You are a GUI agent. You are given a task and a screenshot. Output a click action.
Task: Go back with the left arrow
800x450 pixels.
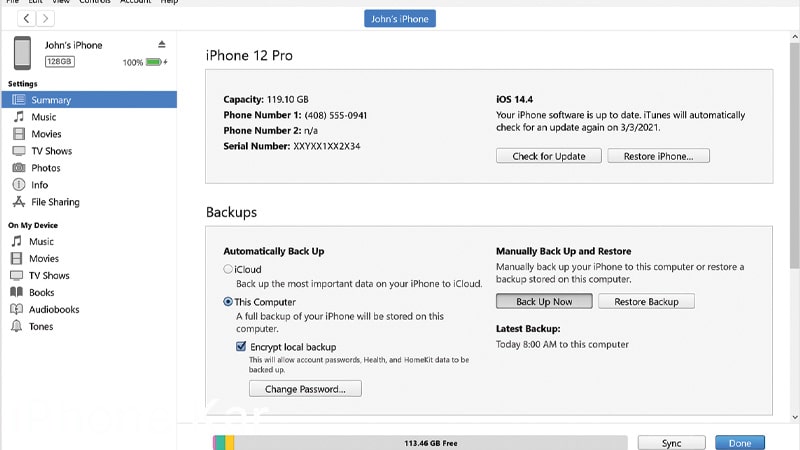[x=27, y=19]
